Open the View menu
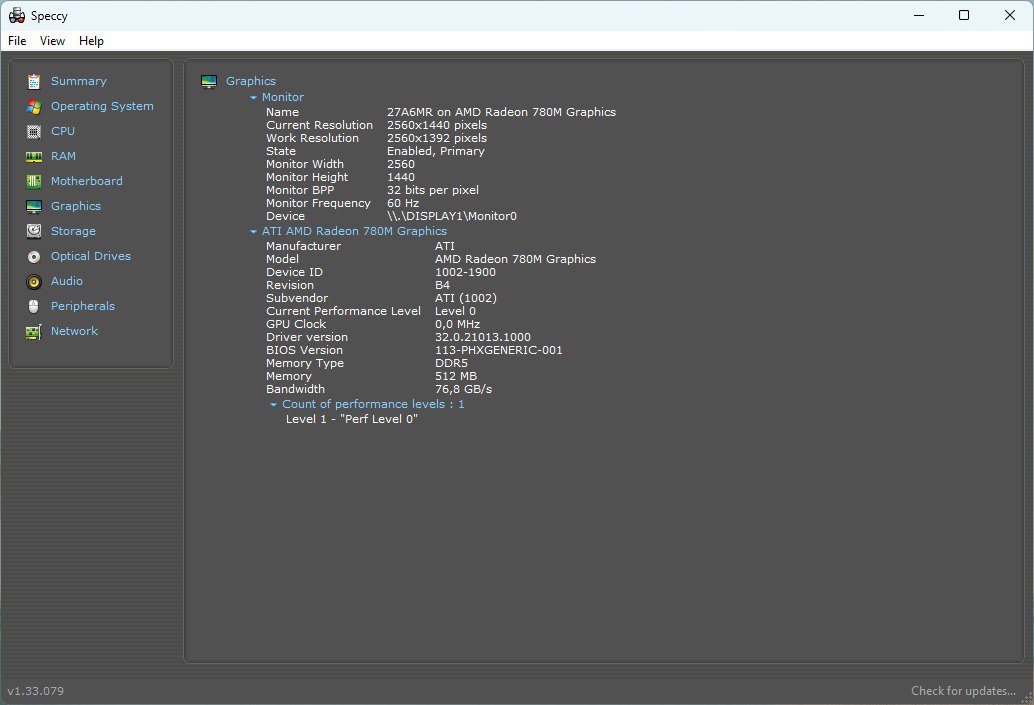 tap(52, 41)
